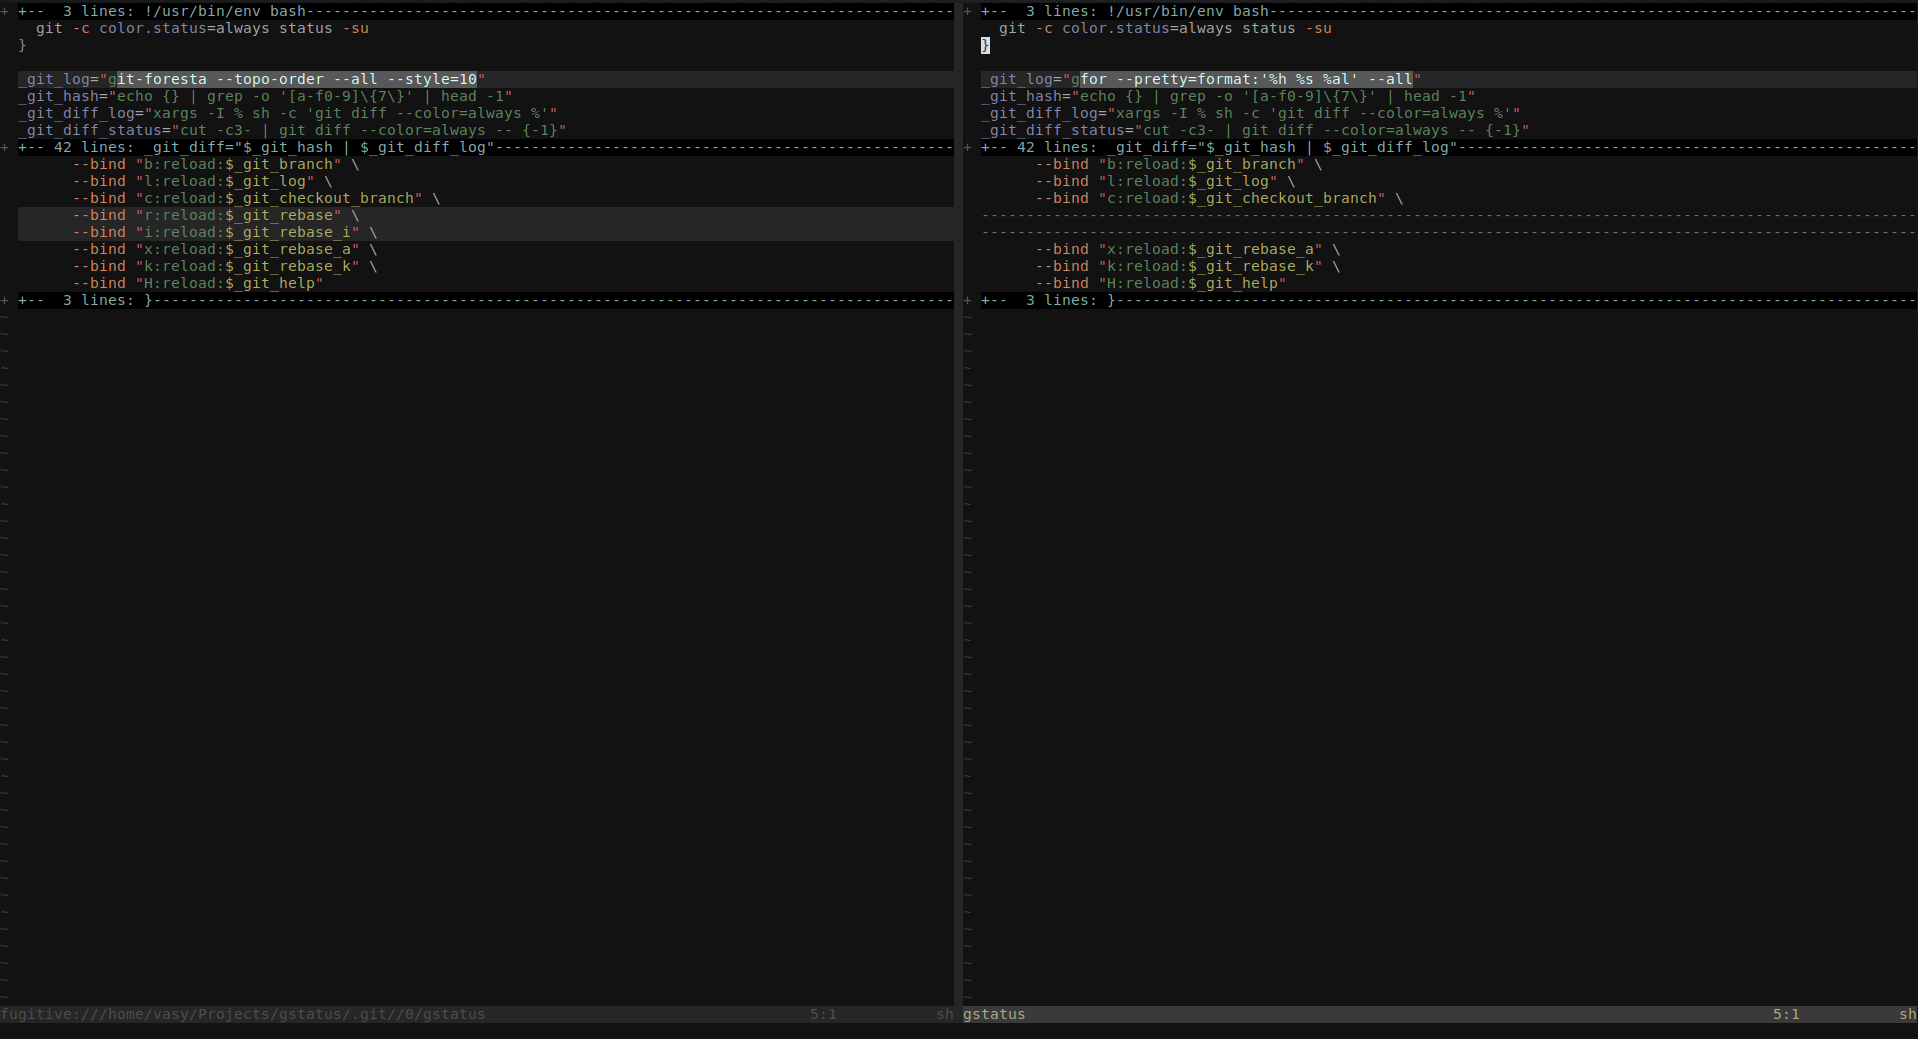This screenshot has width=1918, height=1039.
Task: Open the '42 lines: _git_diff' fold in left pane
Action: coord(486,147)
